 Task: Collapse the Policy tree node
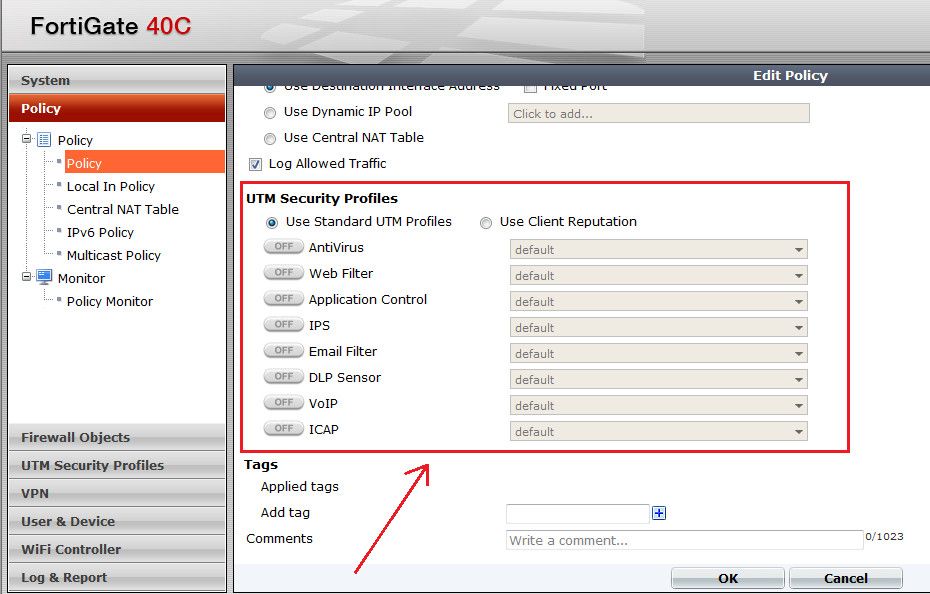[x=26, y=139]
